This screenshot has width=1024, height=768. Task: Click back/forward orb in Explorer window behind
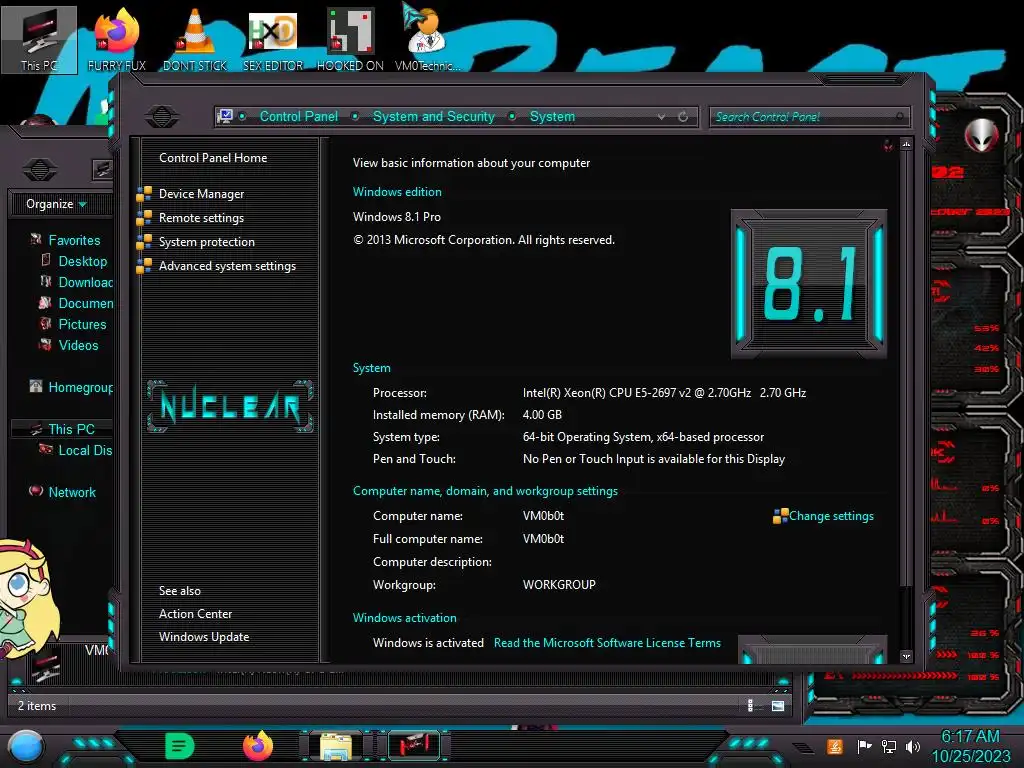click(x=40, y=170)
